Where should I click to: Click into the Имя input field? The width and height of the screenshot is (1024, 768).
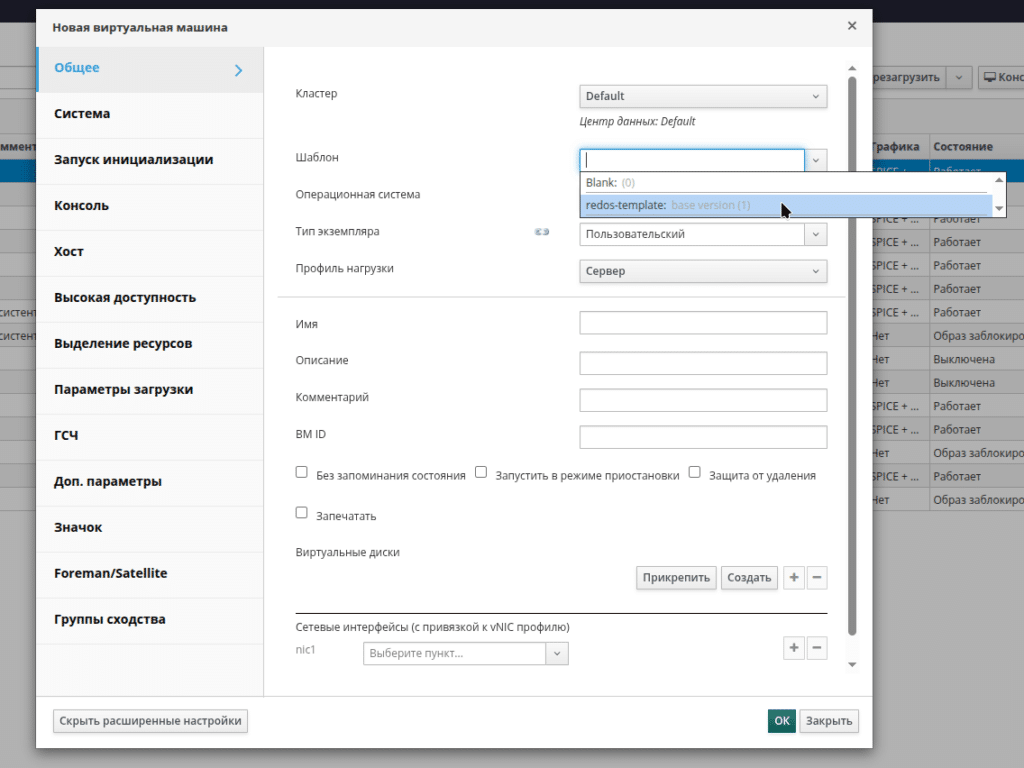(703, 323)
